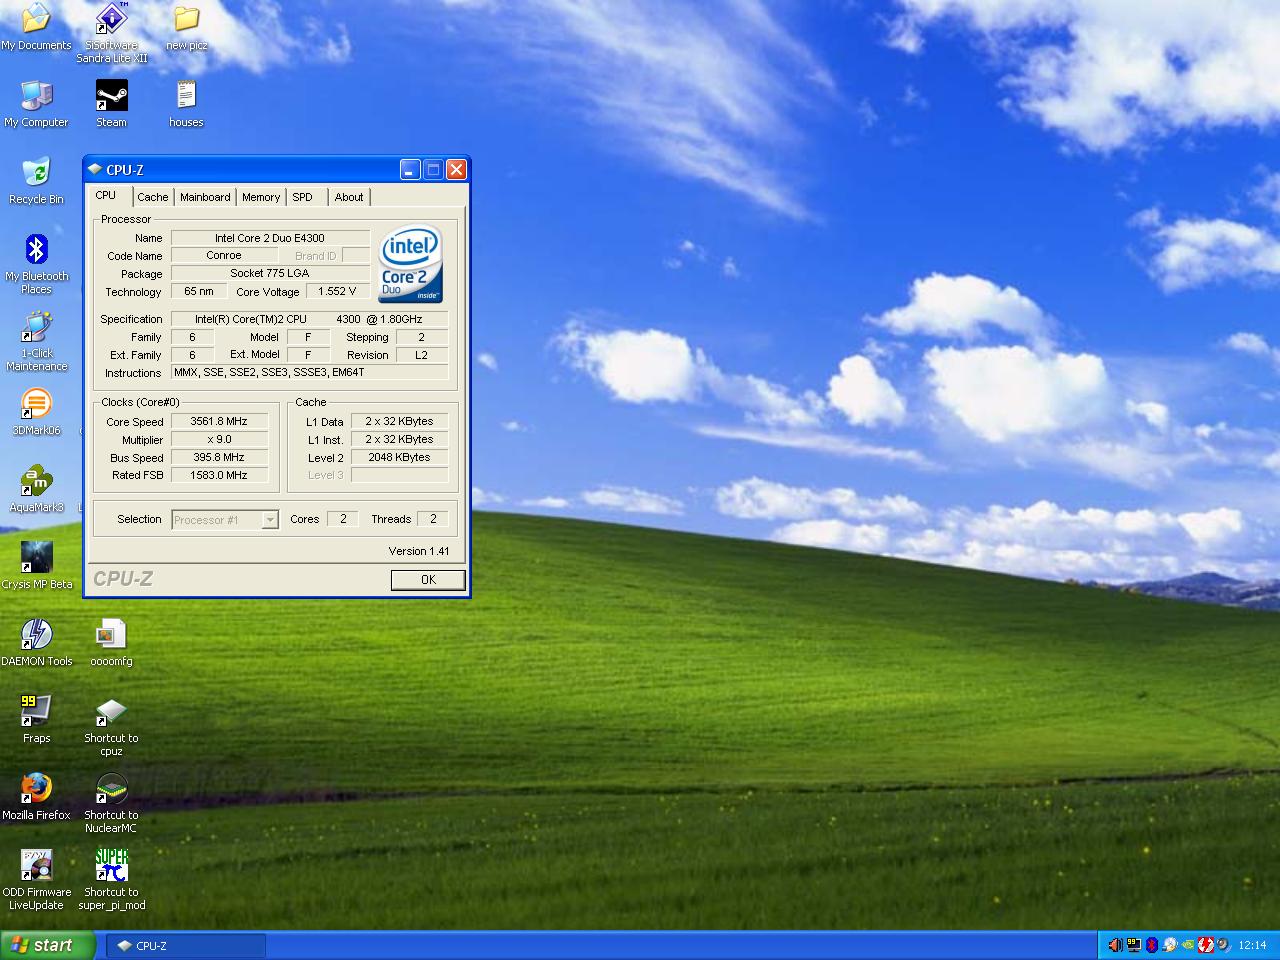Switch to the Mainboard tab

[205, 197]
